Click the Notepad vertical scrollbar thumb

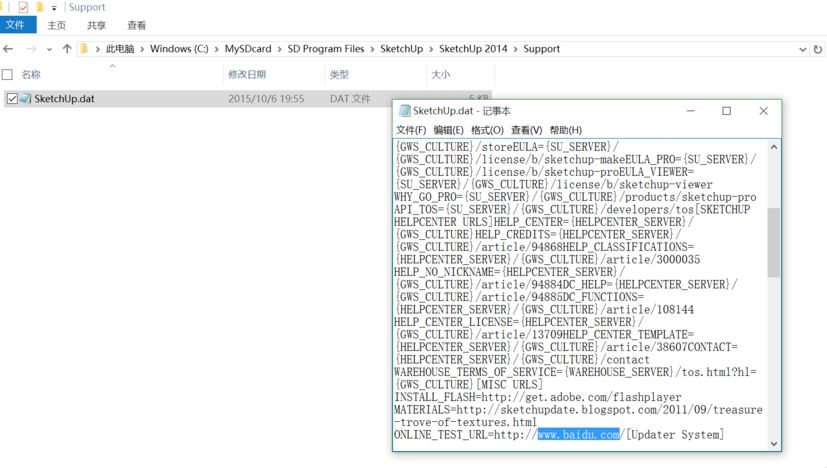pyautogui.click(x=774, y=242)
